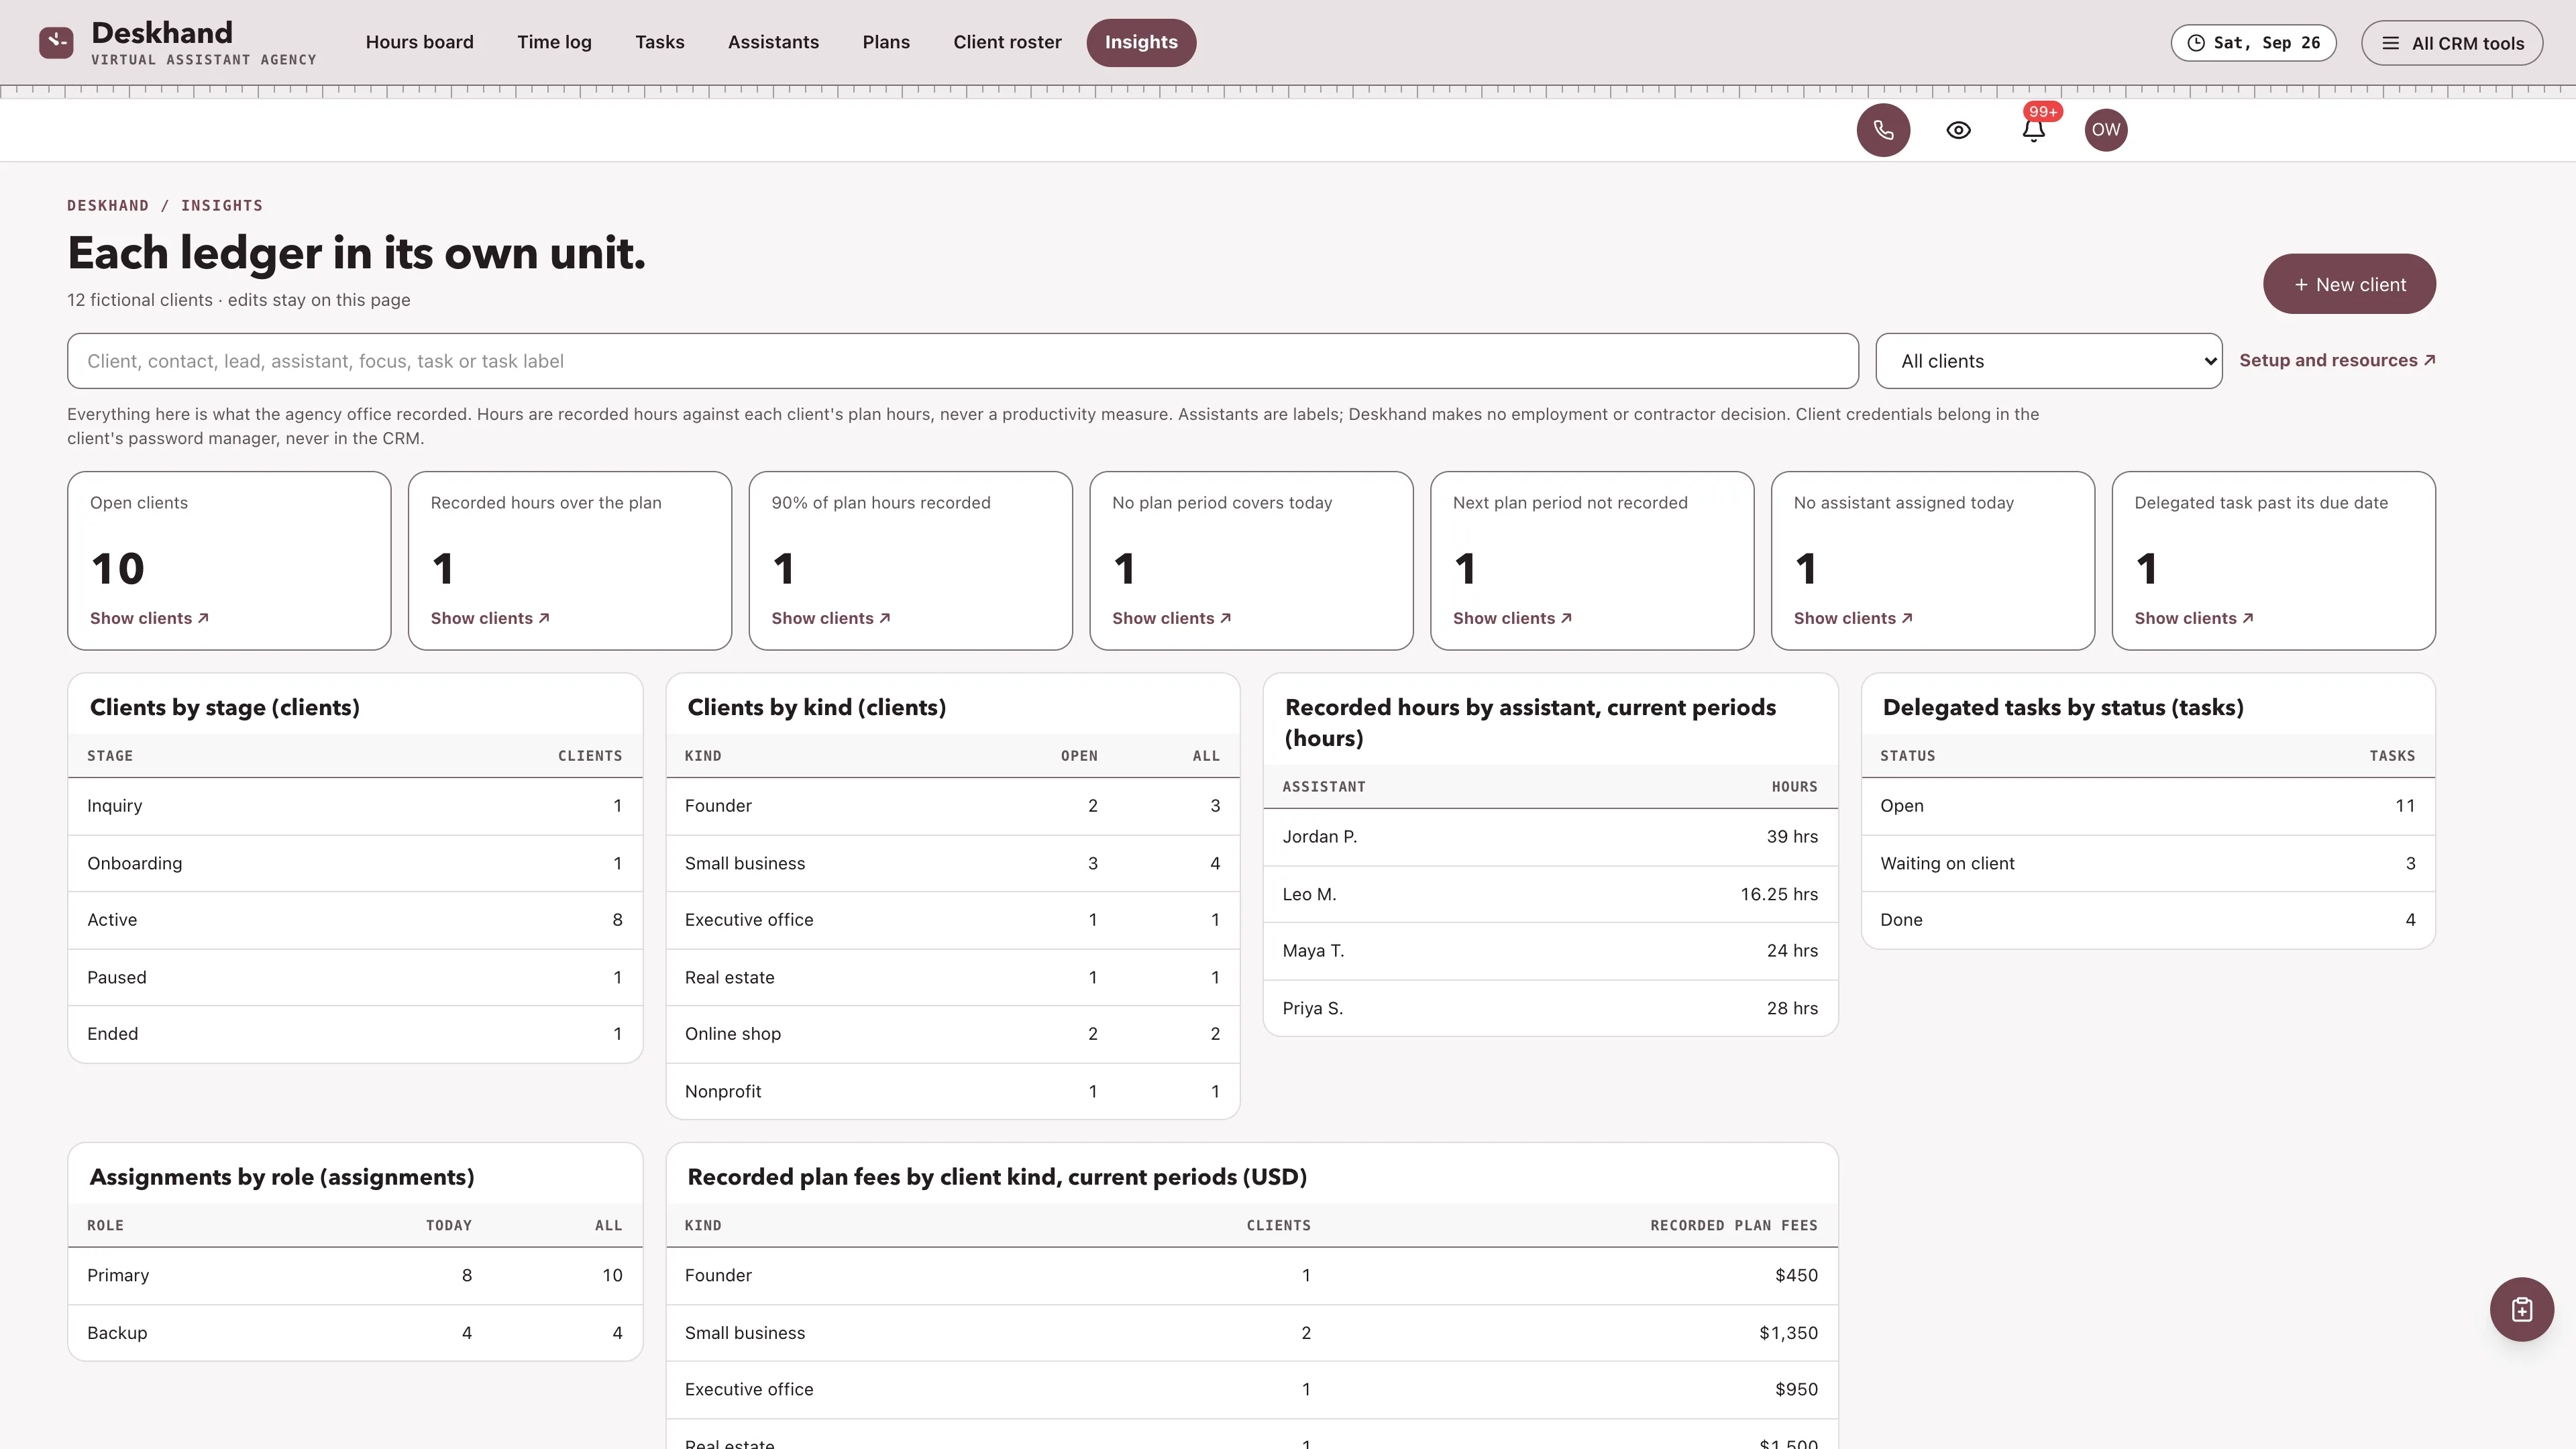2576x1449 pixels.
Task: Click the Paused stage row
Action: [354, 977]
